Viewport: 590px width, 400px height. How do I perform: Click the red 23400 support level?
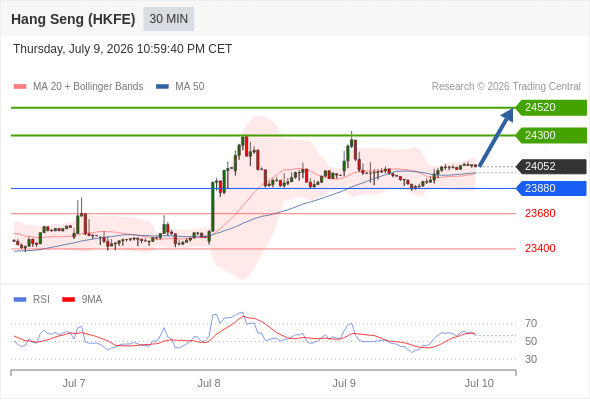click(x=540, y=248)
